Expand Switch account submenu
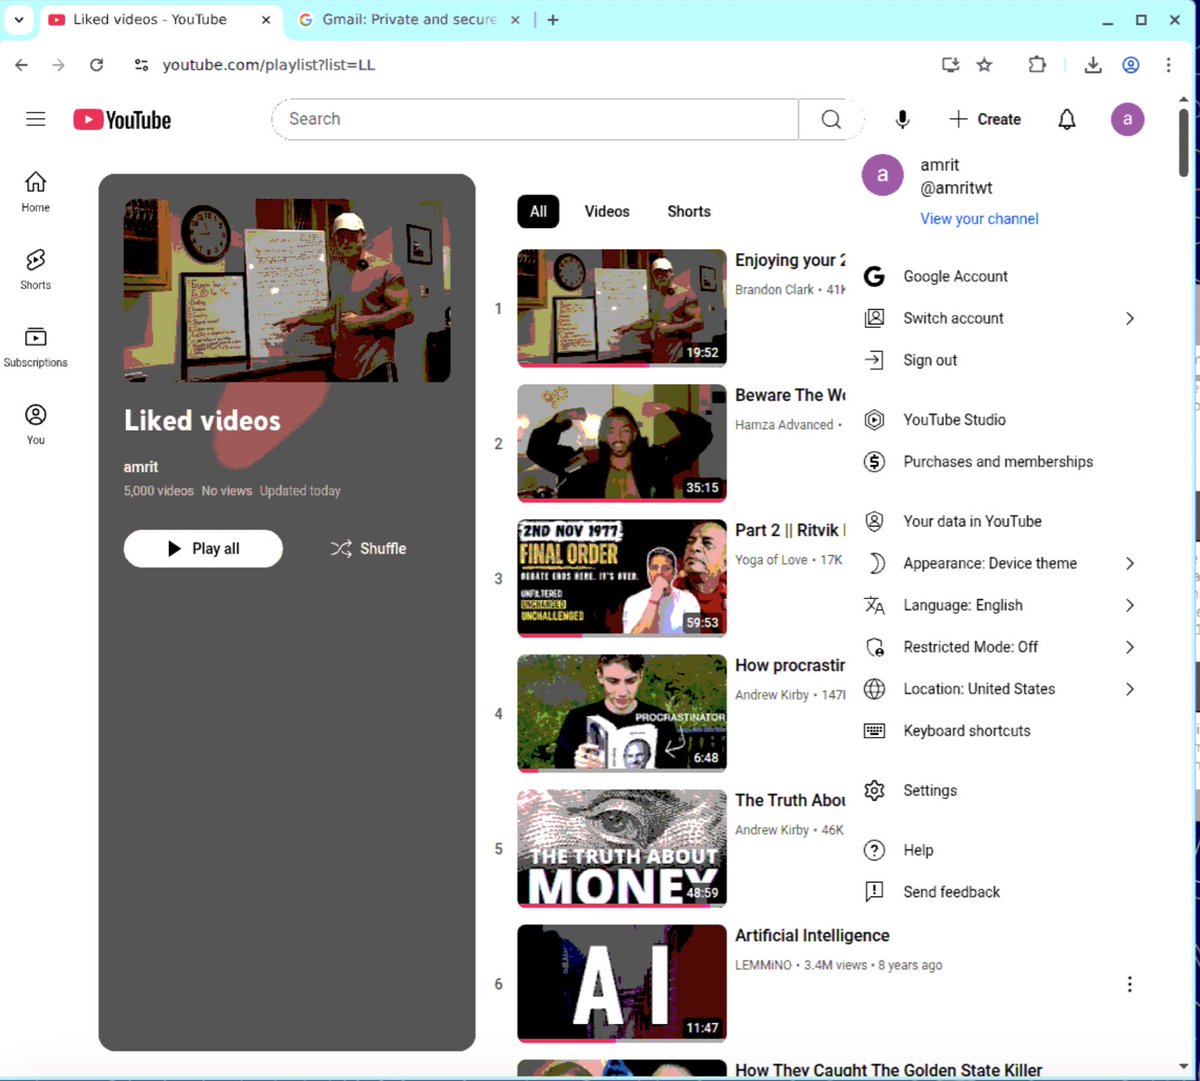Viewport: 1200px width, 1081px height. pos(1001,318)
